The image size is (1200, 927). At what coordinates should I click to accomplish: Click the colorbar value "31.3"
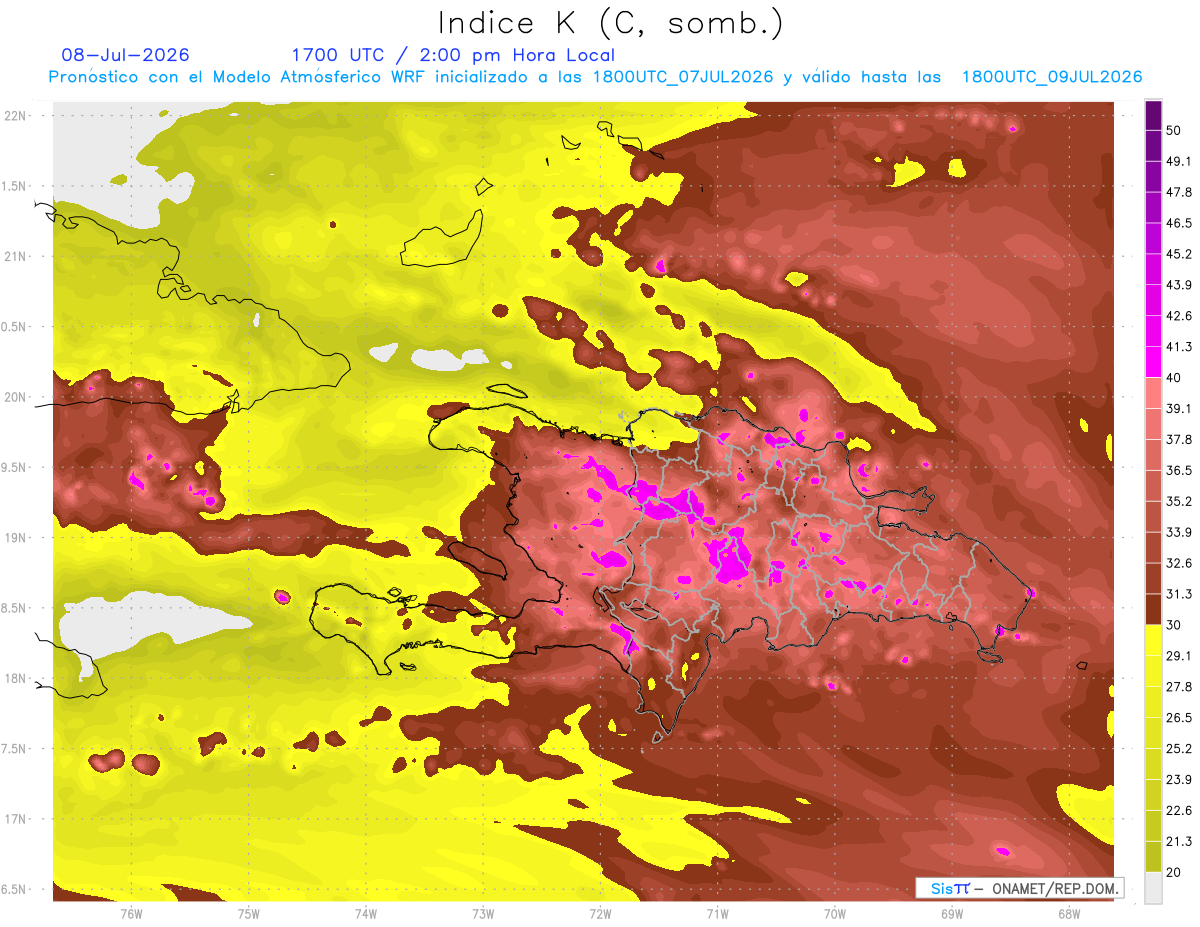[1178, 594]
